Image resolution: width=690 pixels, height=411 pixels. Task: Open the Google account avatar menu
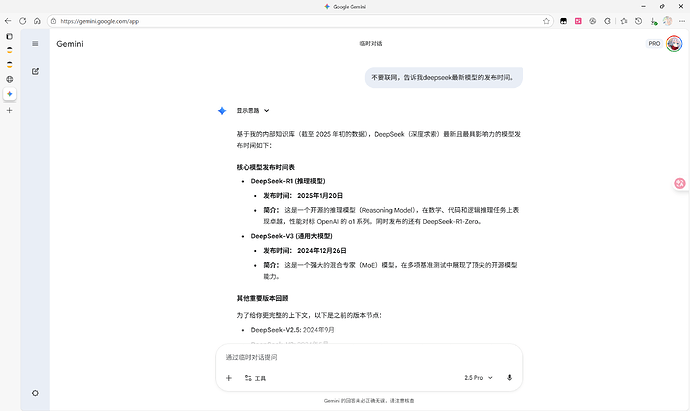[x=674, y=44]
